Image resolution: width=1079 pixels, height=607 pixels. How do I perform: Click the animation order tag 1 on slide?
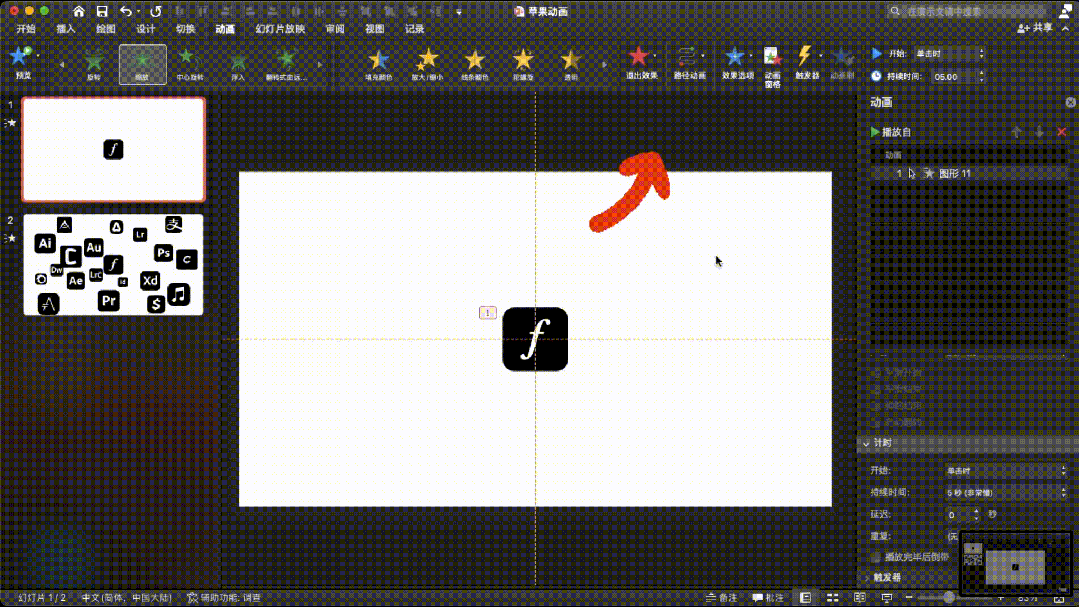pyautogui.click(x=488, y=313)
